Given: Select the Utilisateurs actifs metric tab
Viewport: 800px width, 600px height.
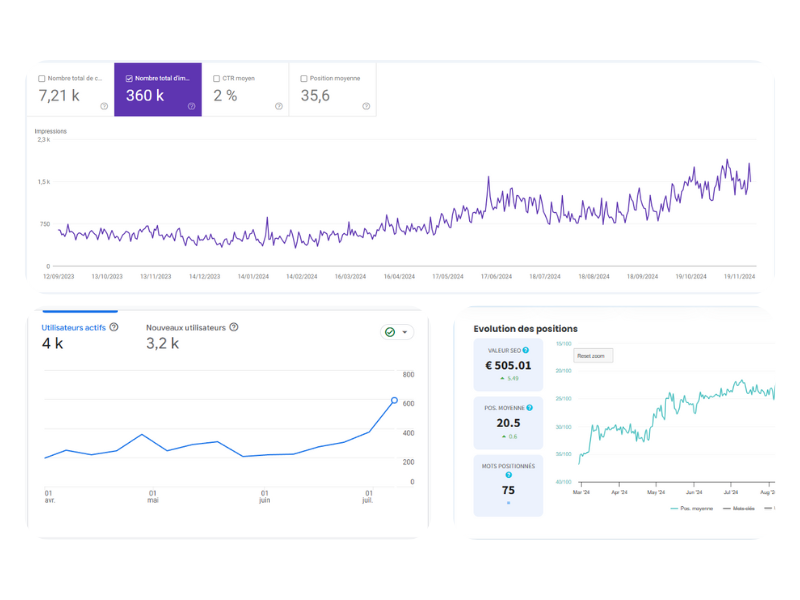Looking at the screenshot, I should coord(73,327).
